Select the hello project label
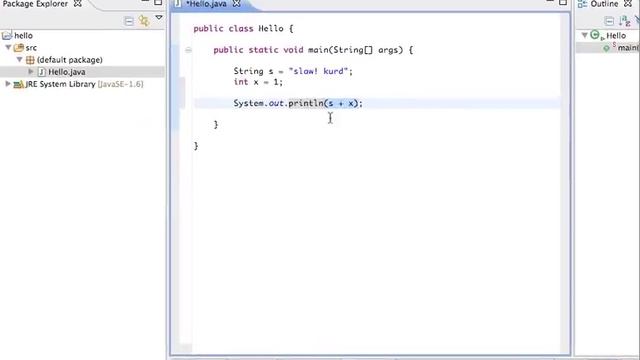Viewport: 640px width, 360px height. pyautogui.click(x=23, y=36)
